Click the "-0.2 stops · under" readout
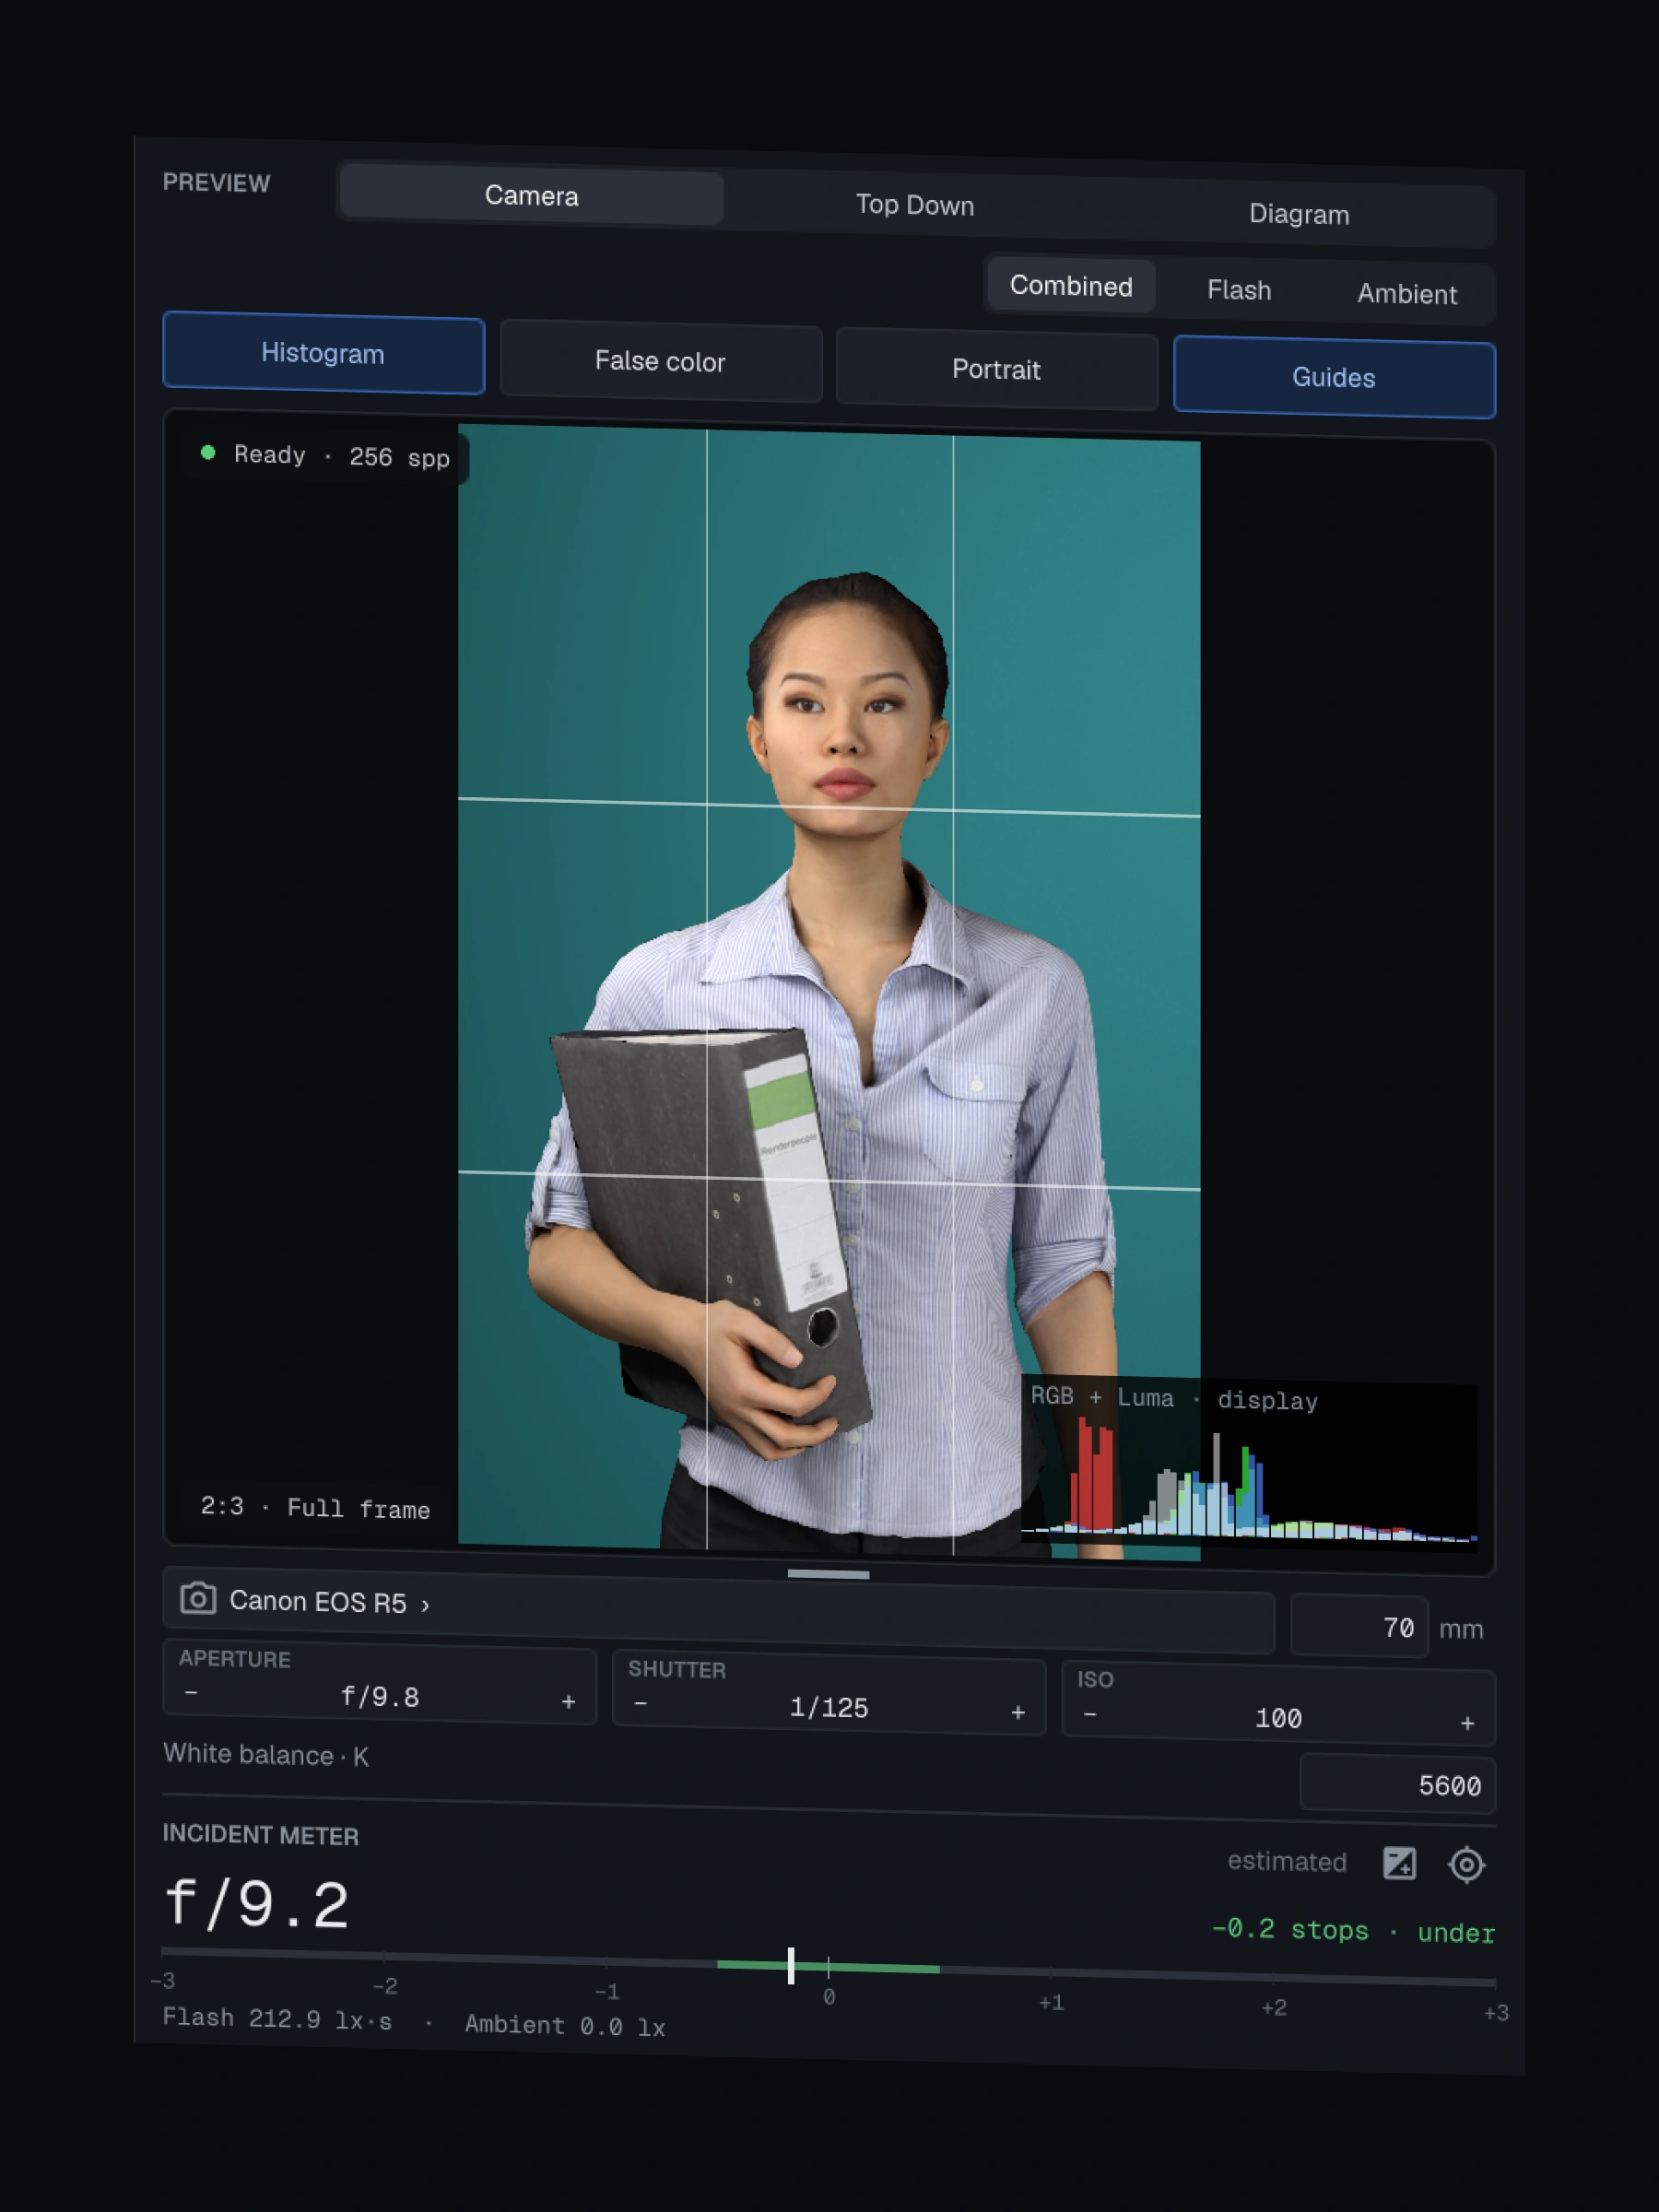 [x=1353, y=1931]
